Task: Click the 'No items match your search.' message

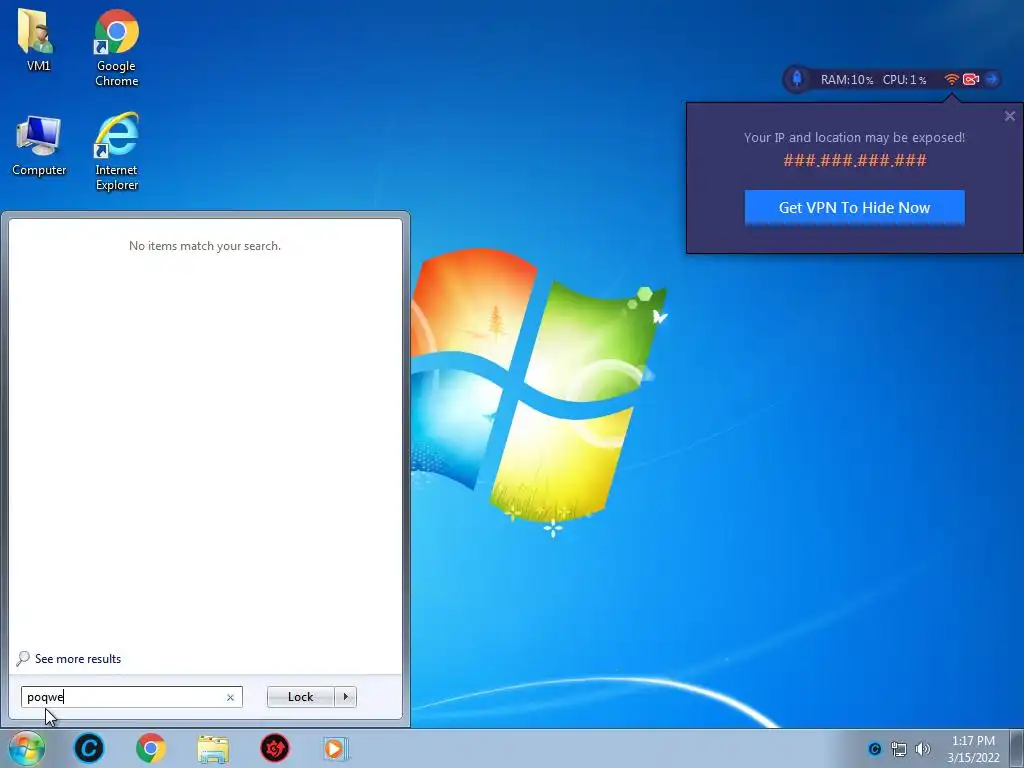Action: coord(204,246)
